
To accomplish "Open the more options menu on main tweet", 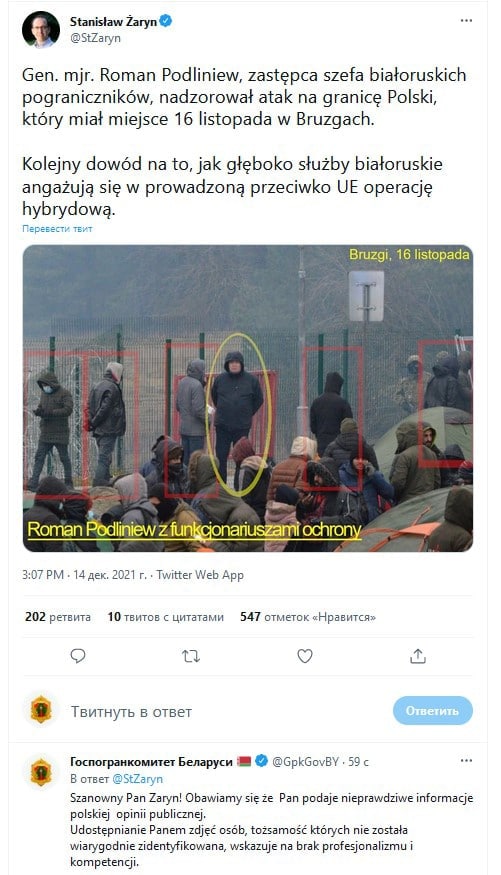I will (x=466, y=21).
